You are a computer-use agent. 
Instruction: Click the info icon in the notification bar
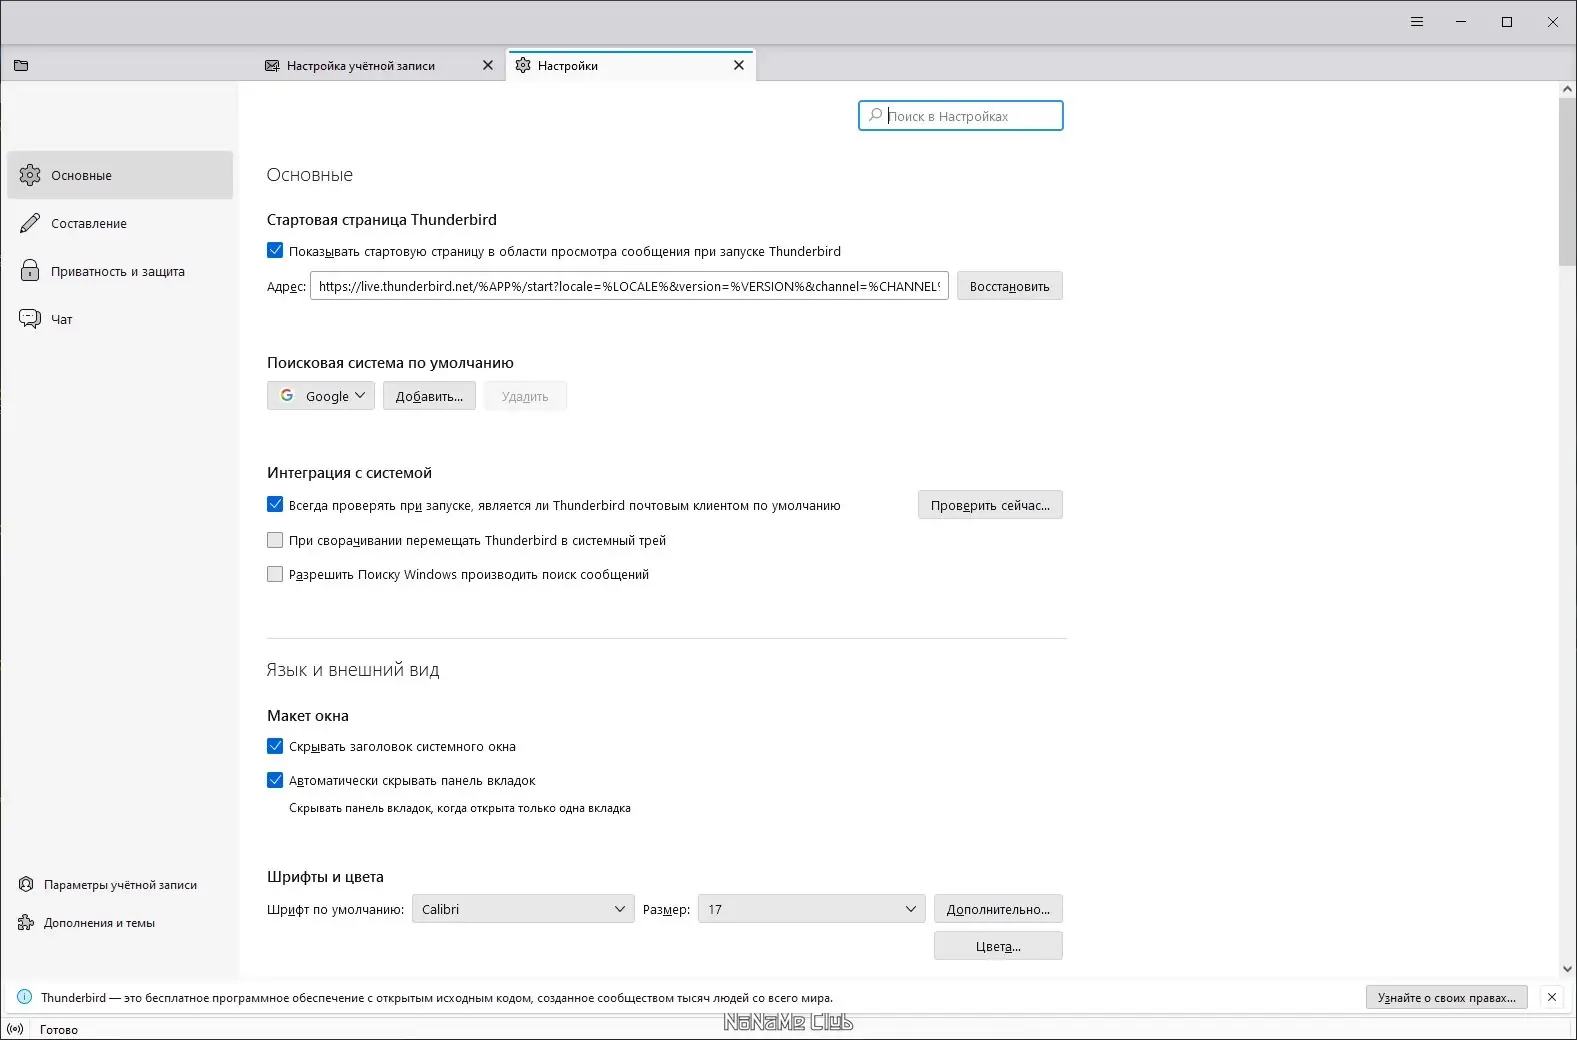point(24,997)
